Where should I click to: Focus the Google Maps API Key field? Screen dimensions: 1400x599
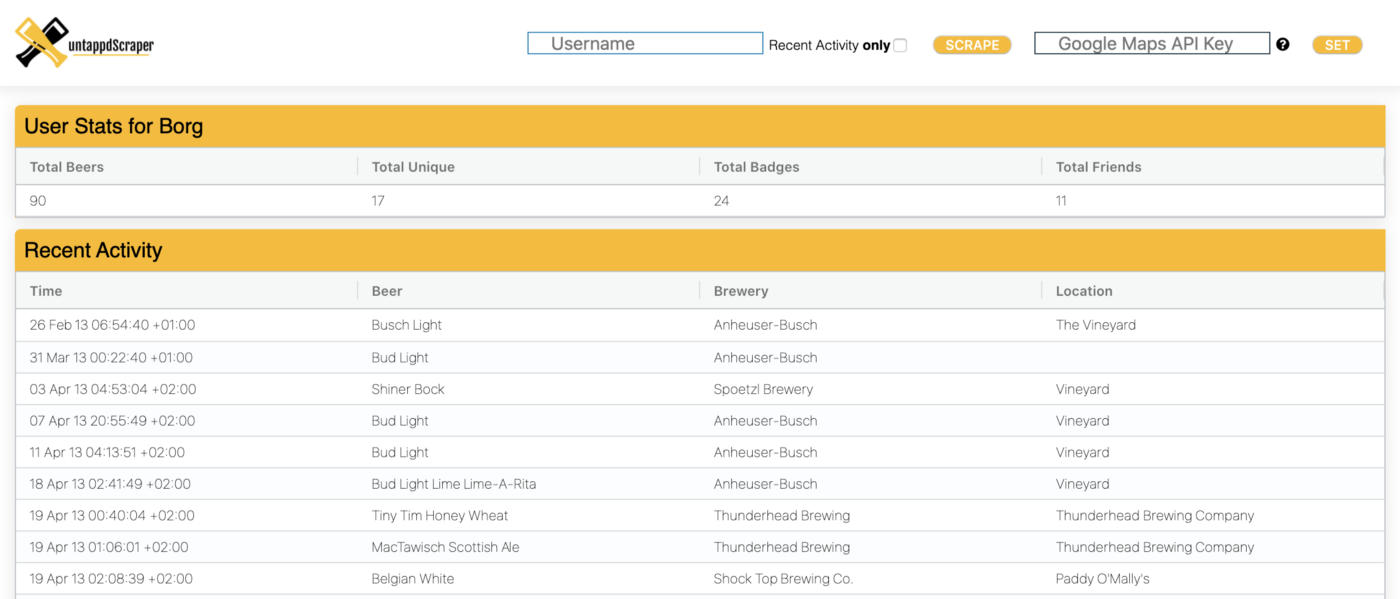pos(1152,44)
